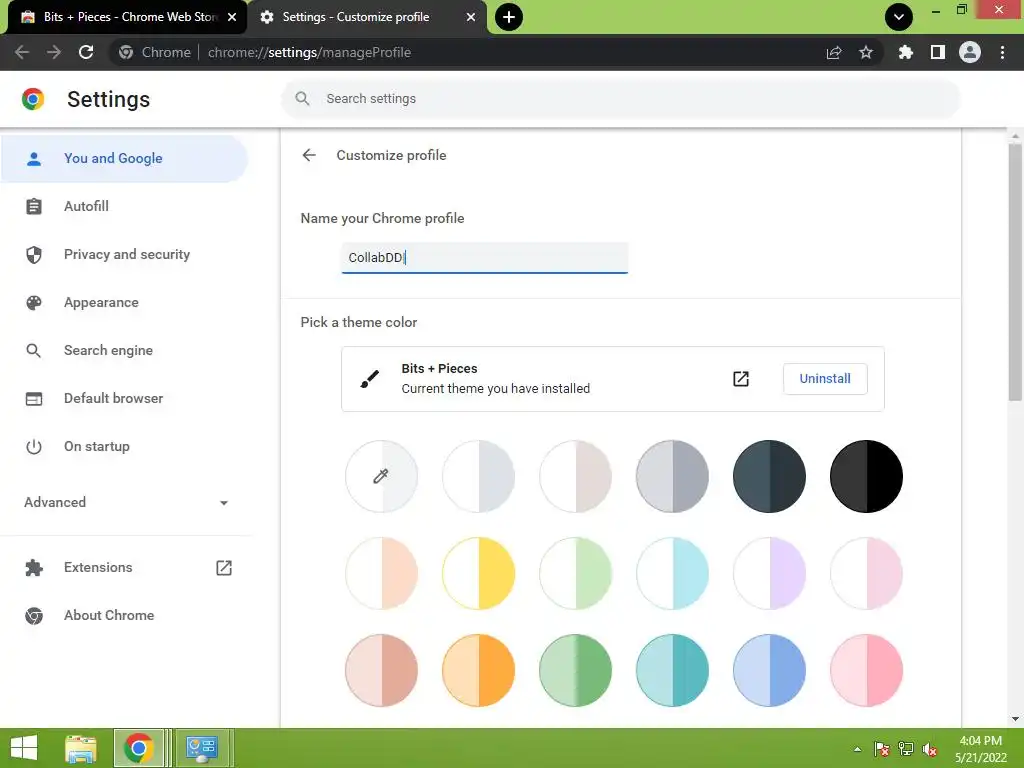
Task: Select the light blue-grey theme swatch
Action: tap(479, 476)
